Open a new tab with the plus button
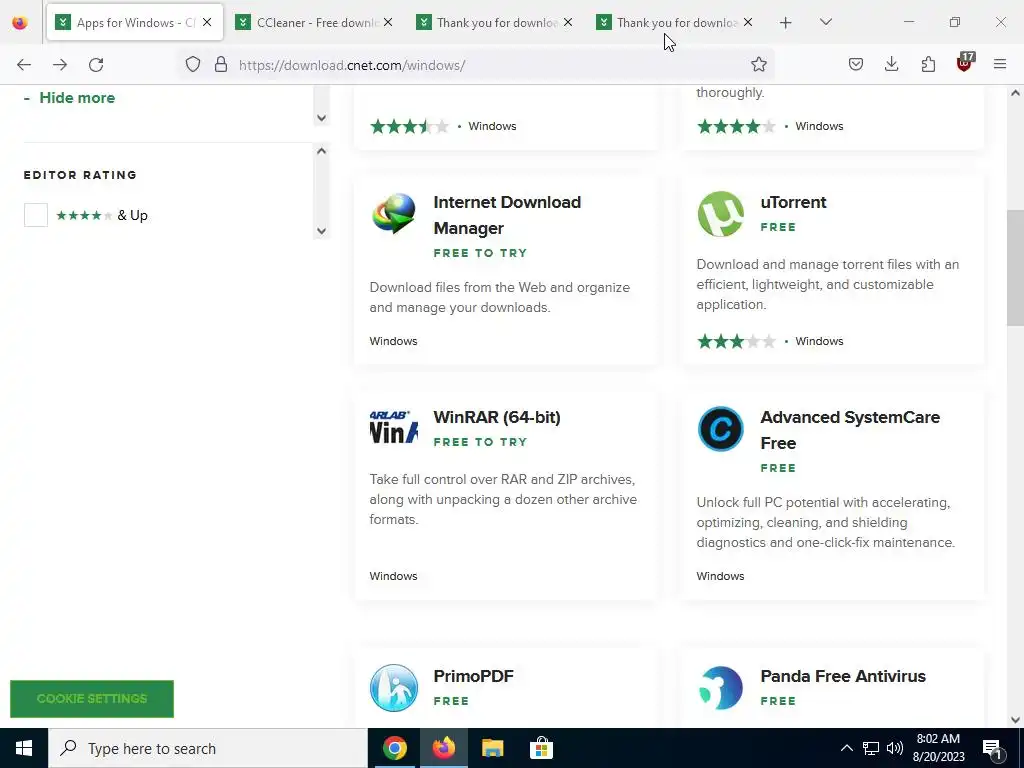Screen dimensions: 1024x768 coord(786,23)
